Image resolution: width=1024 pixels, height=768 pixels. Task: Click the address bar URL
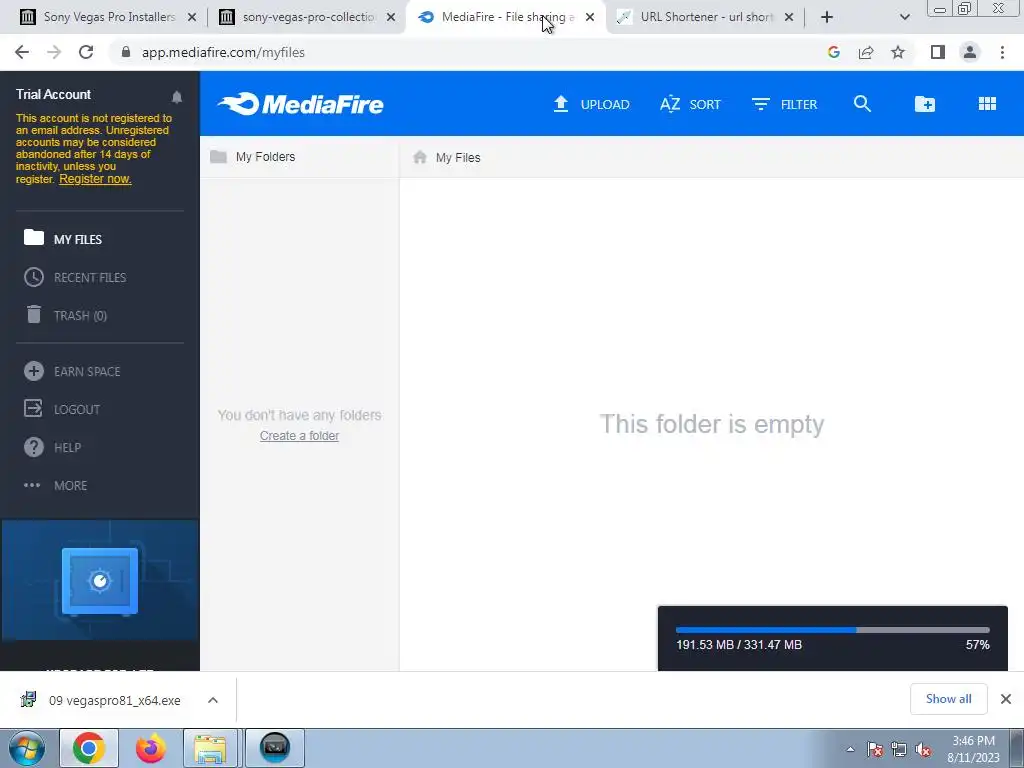pos(223,52)
